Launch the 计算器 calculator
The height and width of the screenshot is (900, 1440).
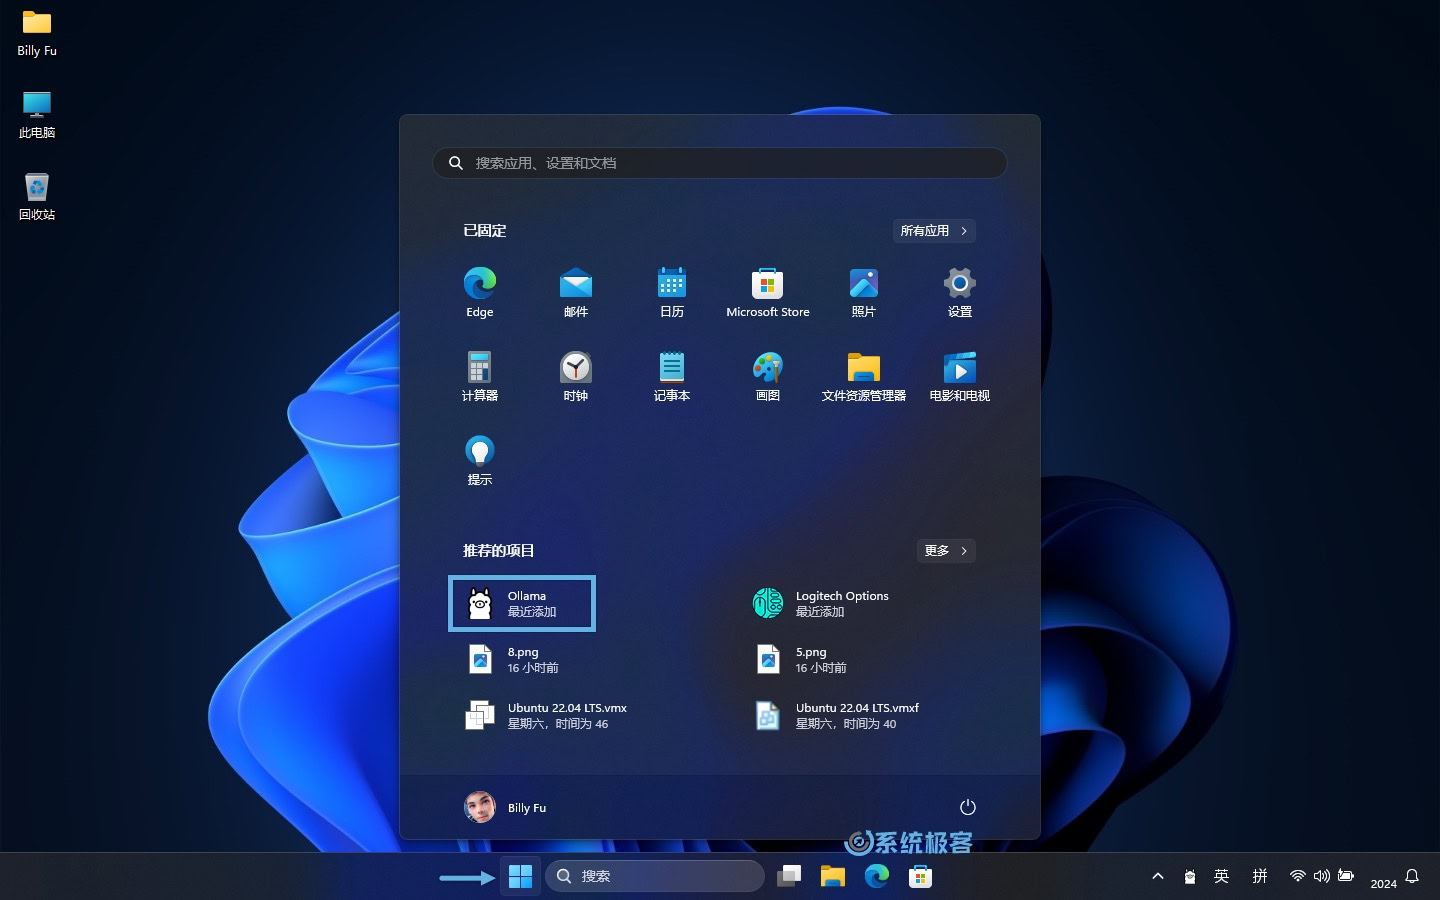[480, 376]
